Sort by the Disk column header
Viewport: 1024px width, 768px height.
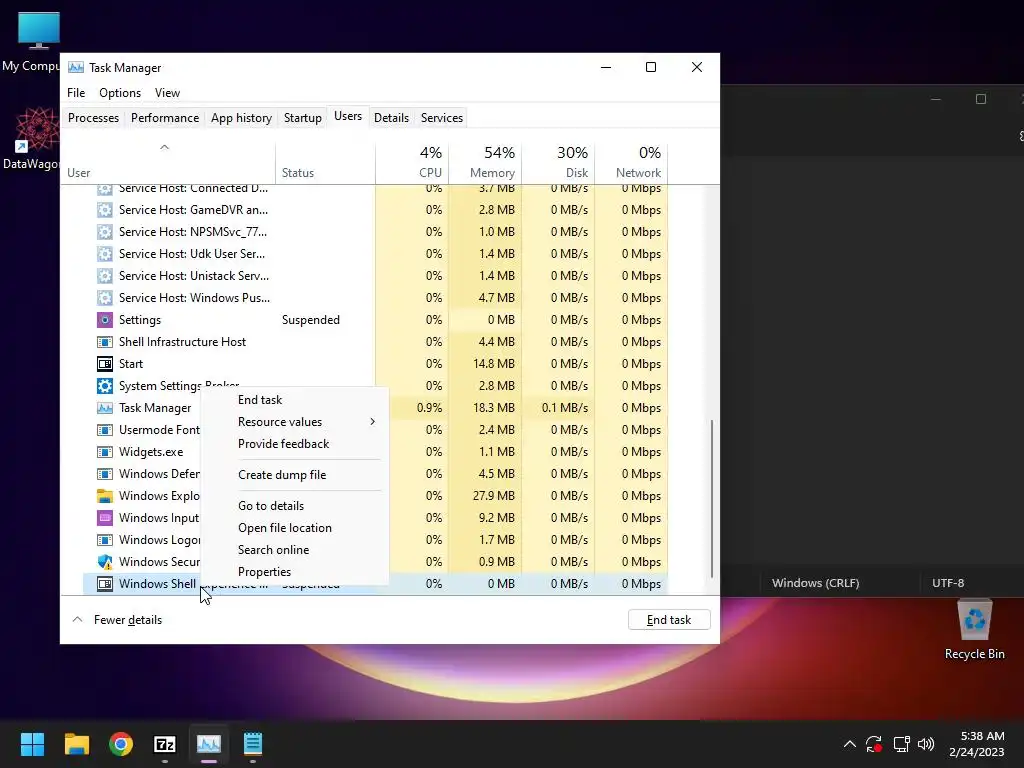[558, 162]
